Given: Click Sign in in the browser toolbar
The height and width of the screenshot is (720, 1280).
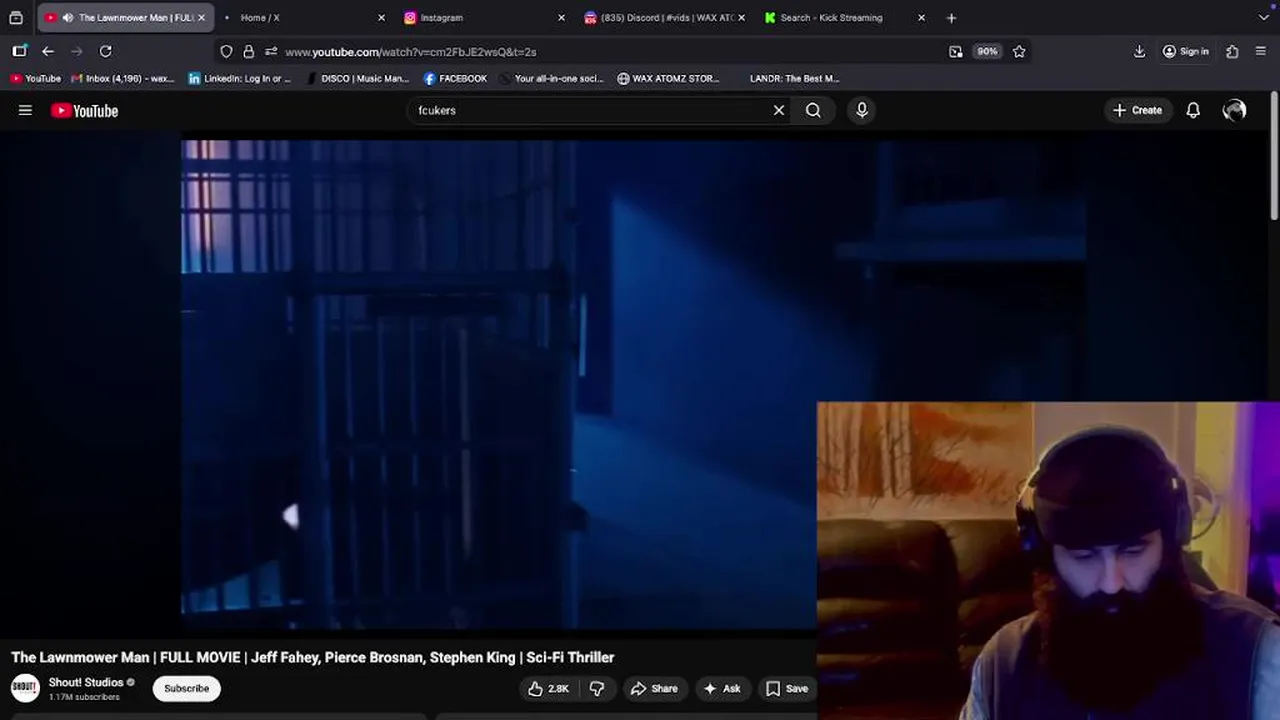Looking at the screenshot, I should tap(1186, 51).
